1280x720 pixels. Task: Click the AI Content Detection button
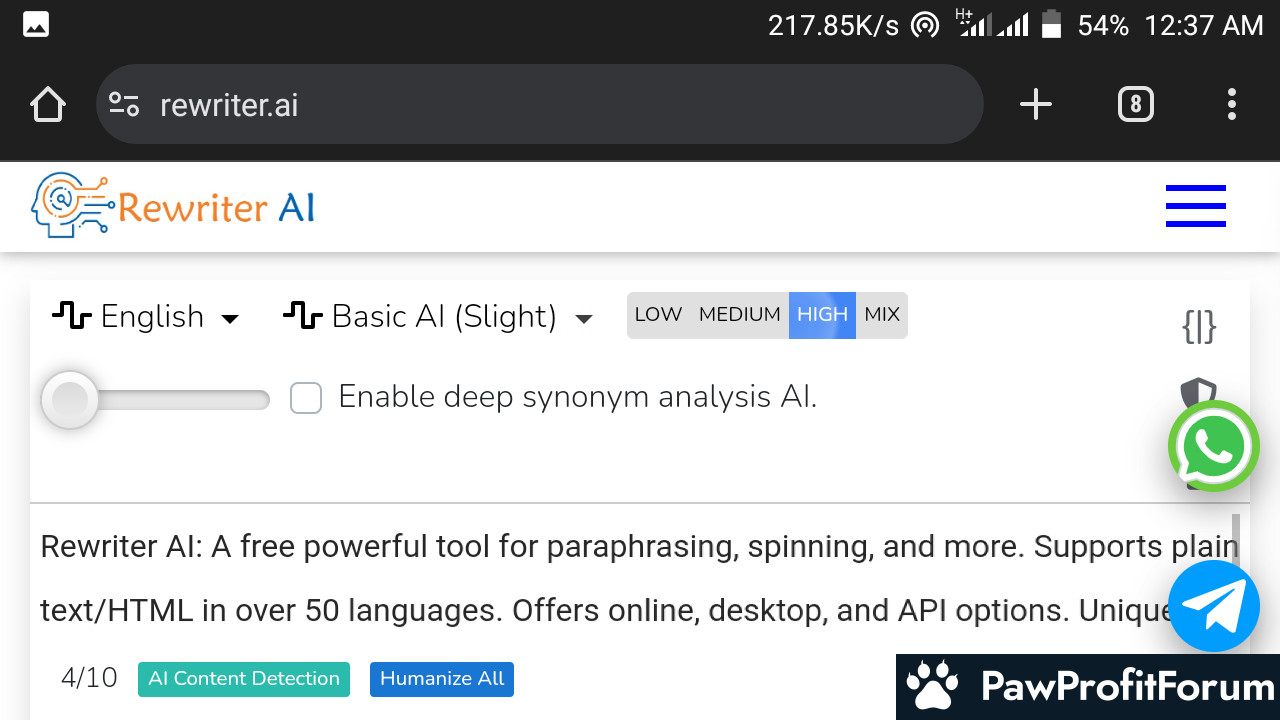click(244, 679)
